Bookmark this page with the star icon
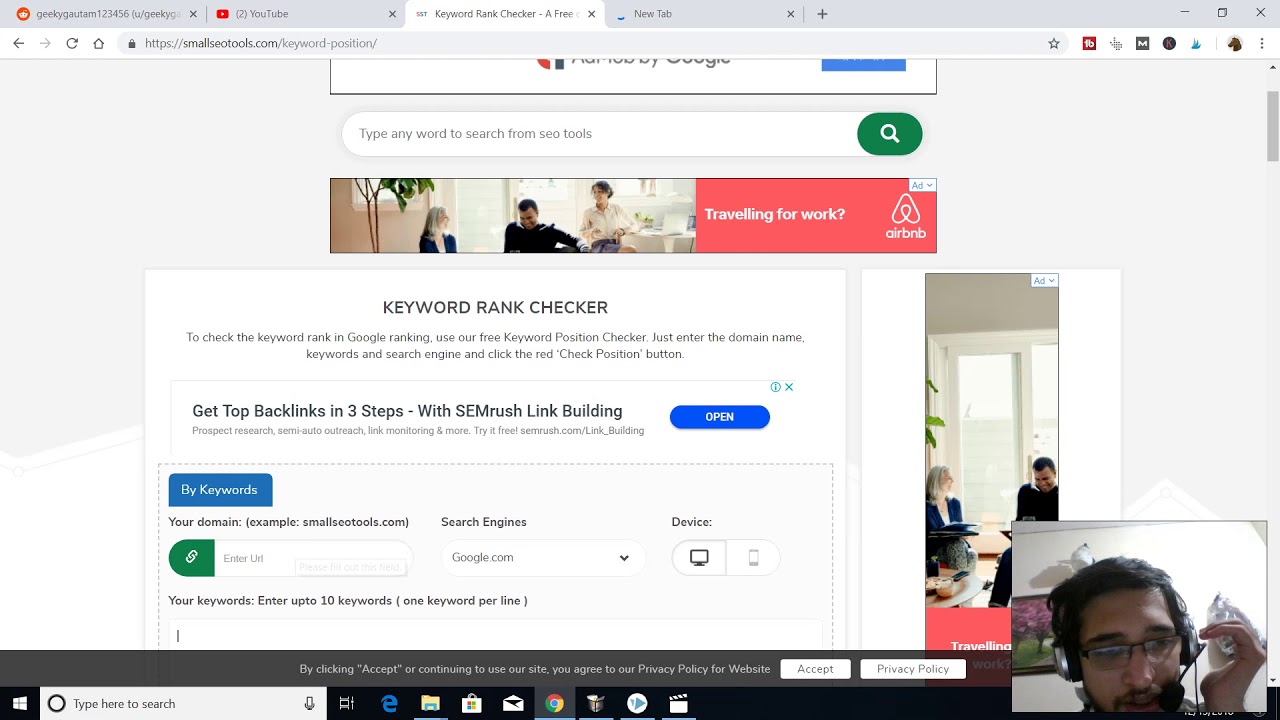1280x720 pixels. pos(1053,44)
